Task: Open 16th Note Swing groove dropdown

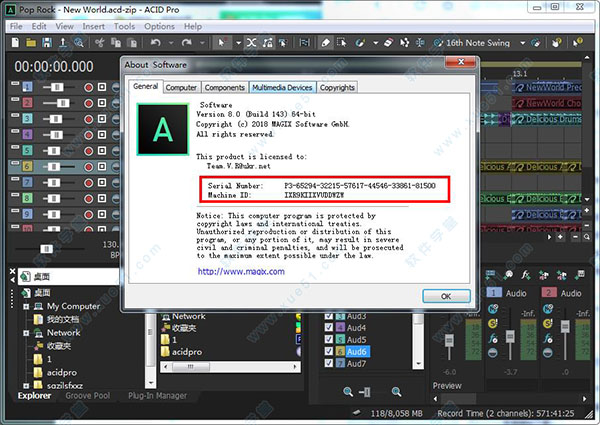Action: click(522, 43)
